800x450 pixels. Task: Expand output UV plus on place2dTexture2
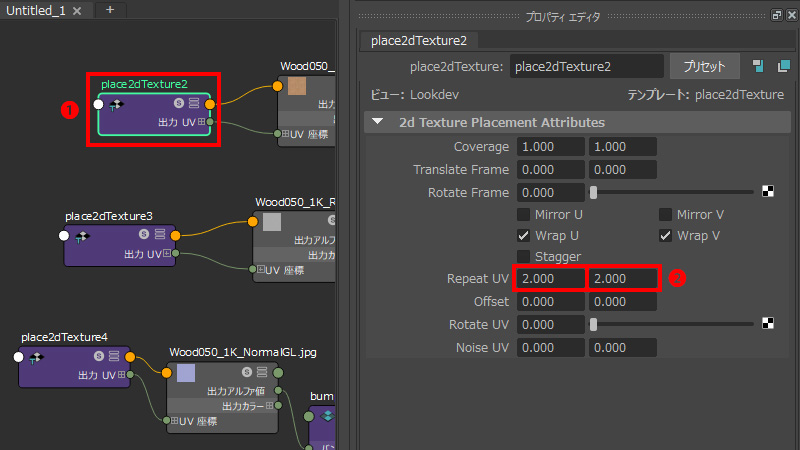201,122
